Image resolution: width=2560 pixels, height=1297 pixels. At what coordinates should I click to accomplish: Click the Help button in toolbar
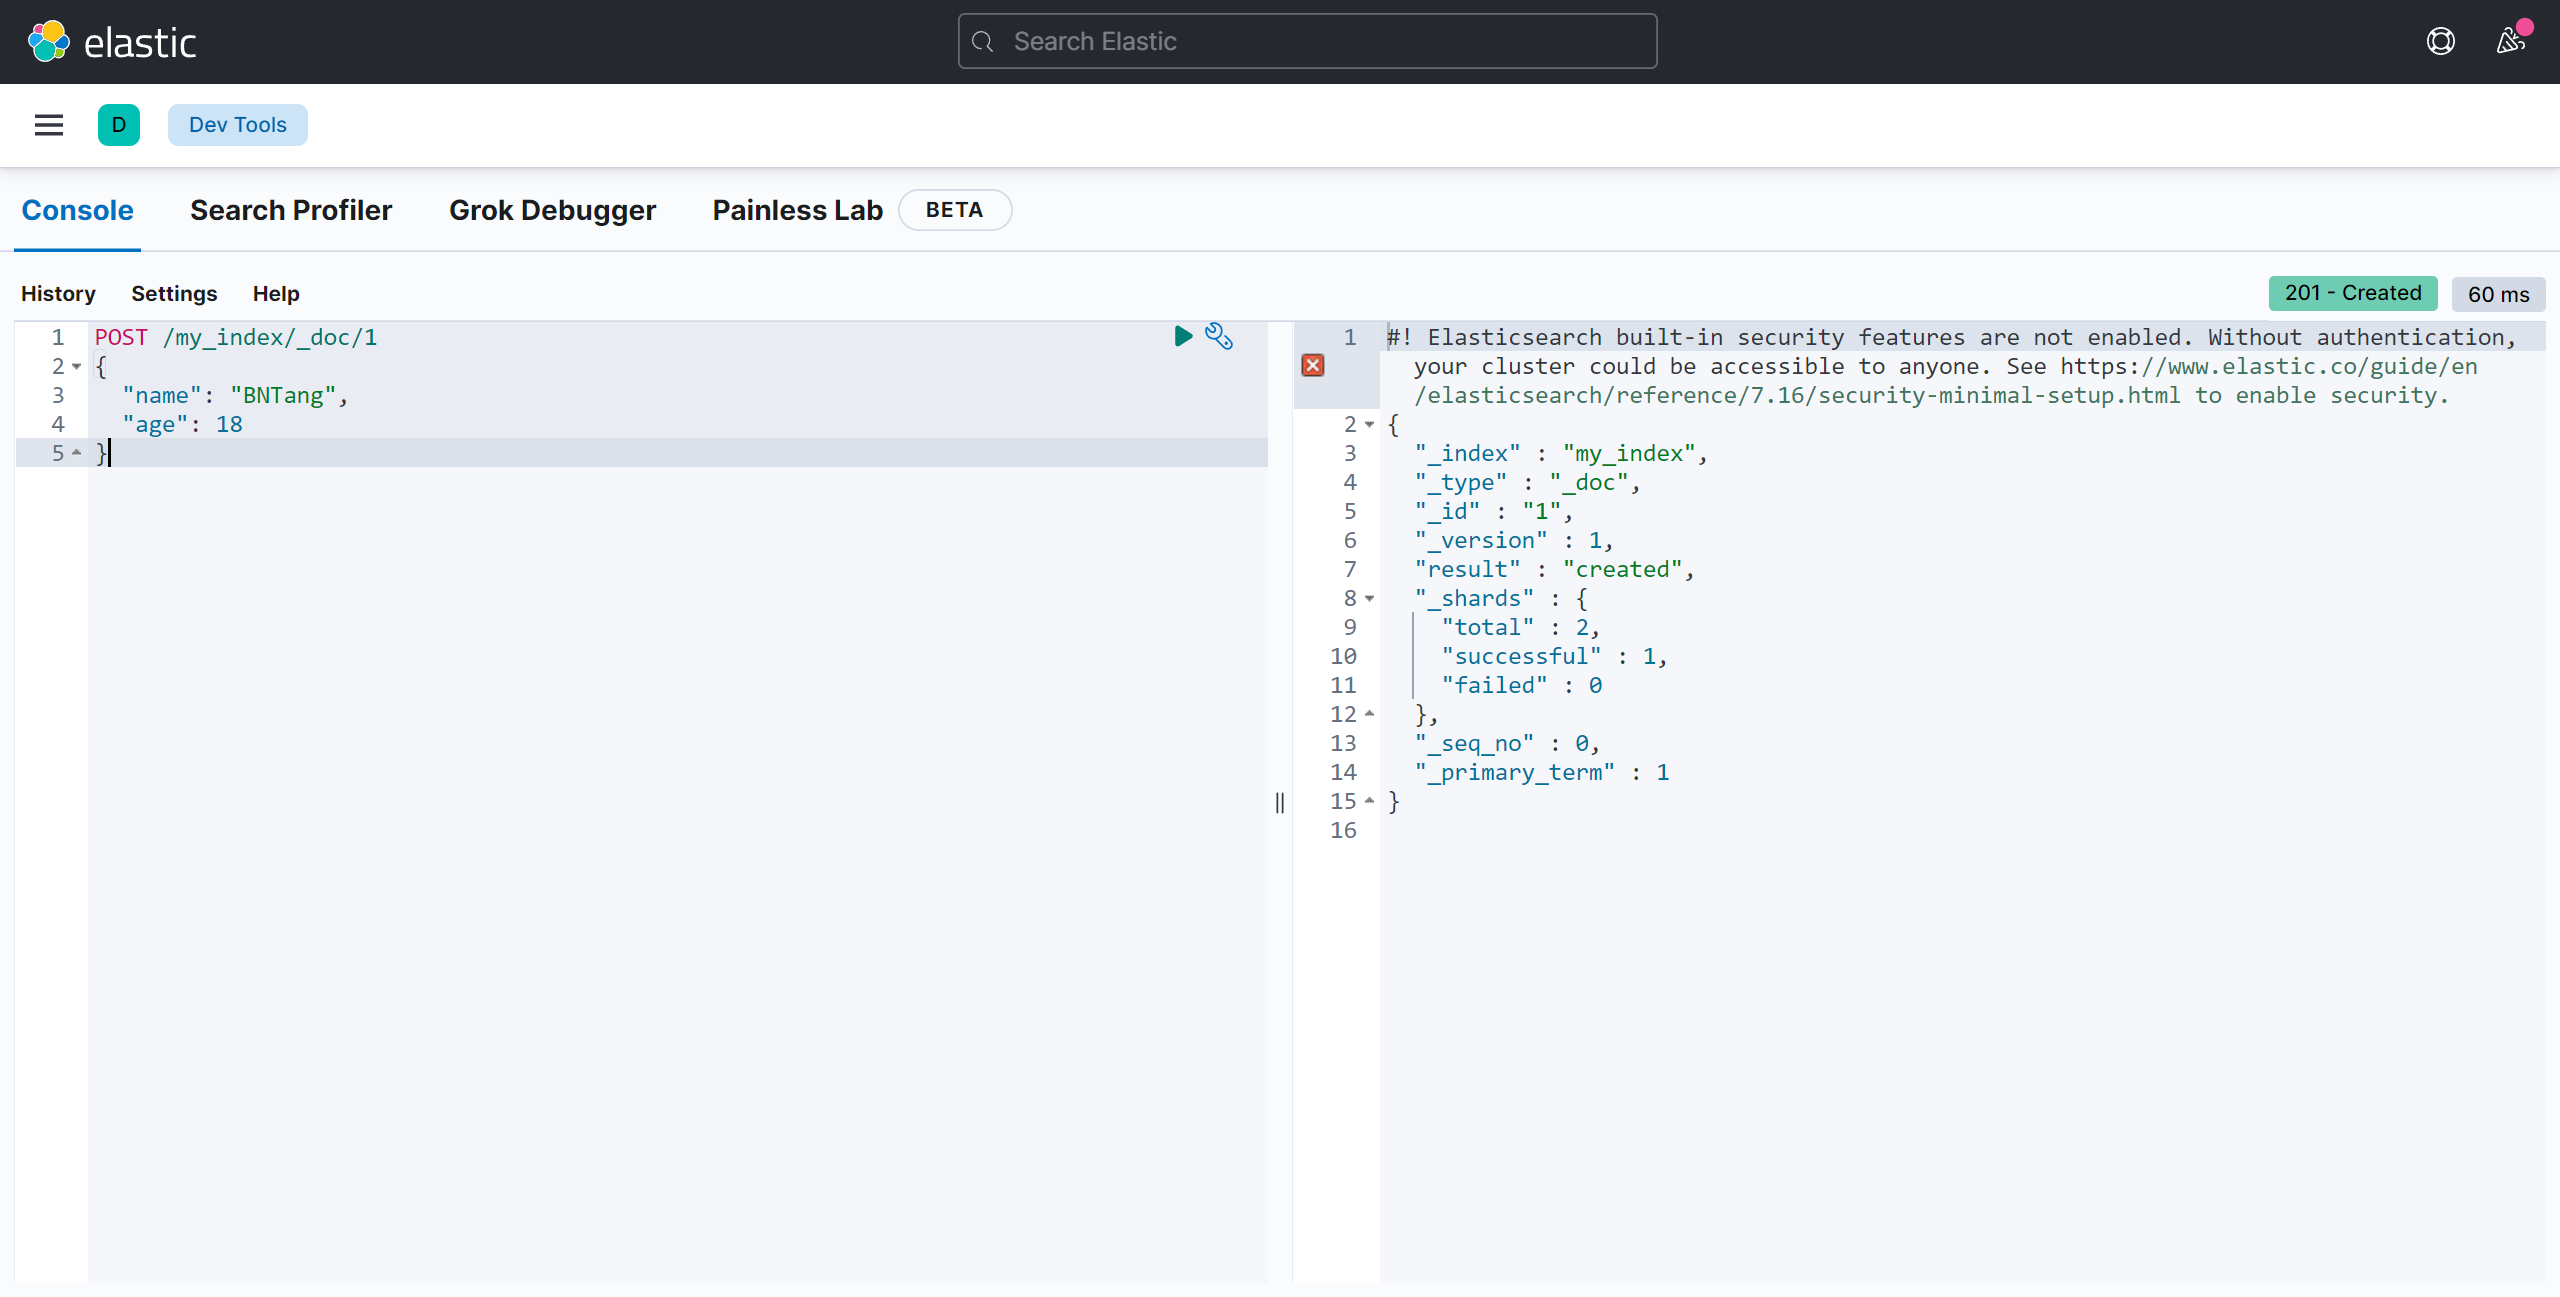275,293
